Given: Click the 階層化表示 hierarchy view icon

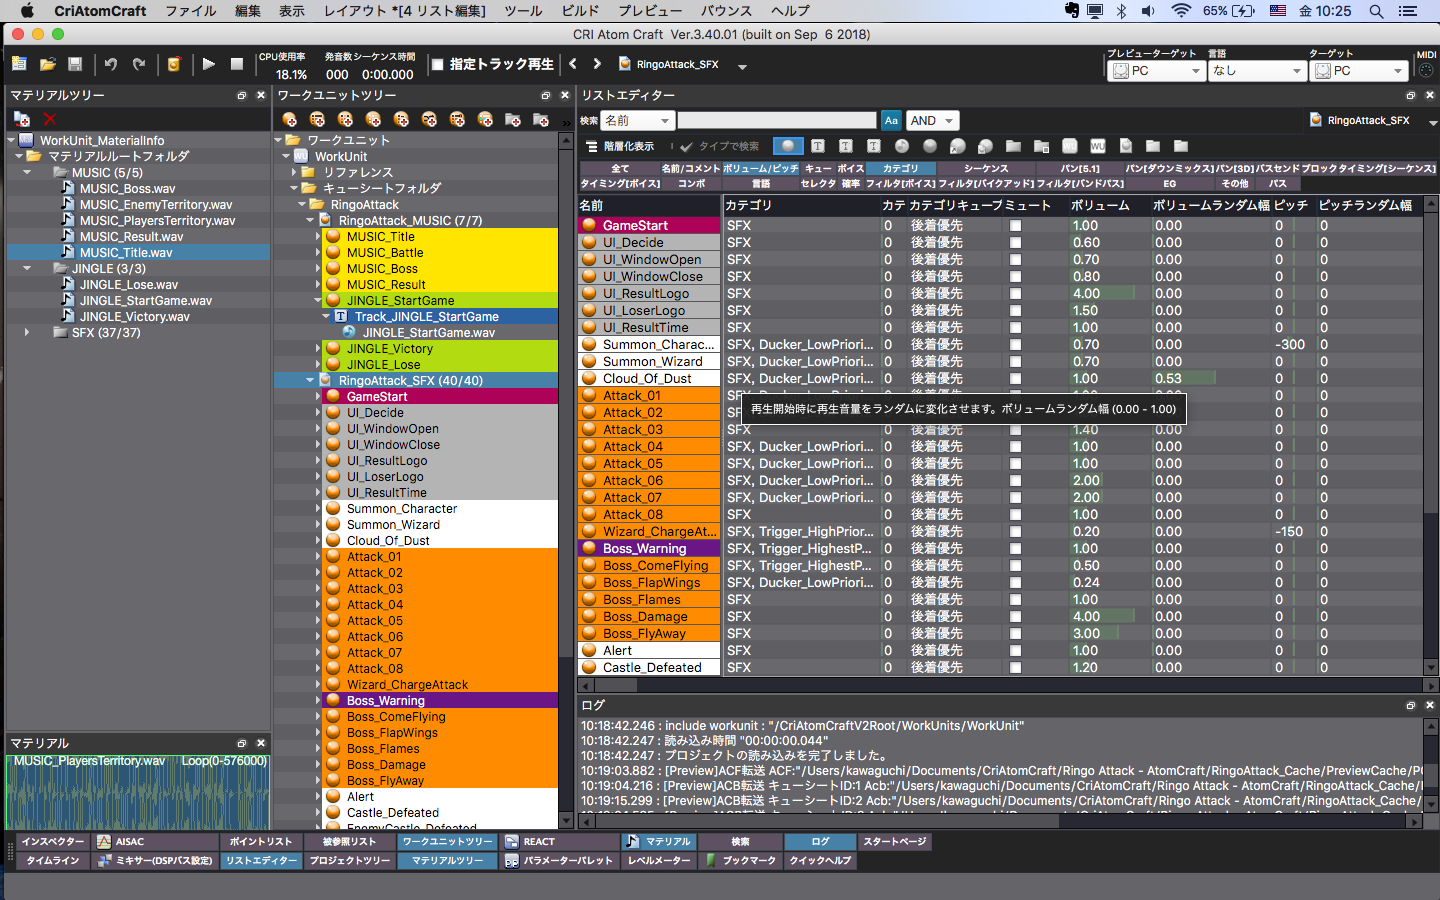Looking at the screenshot, I should 591,146.
